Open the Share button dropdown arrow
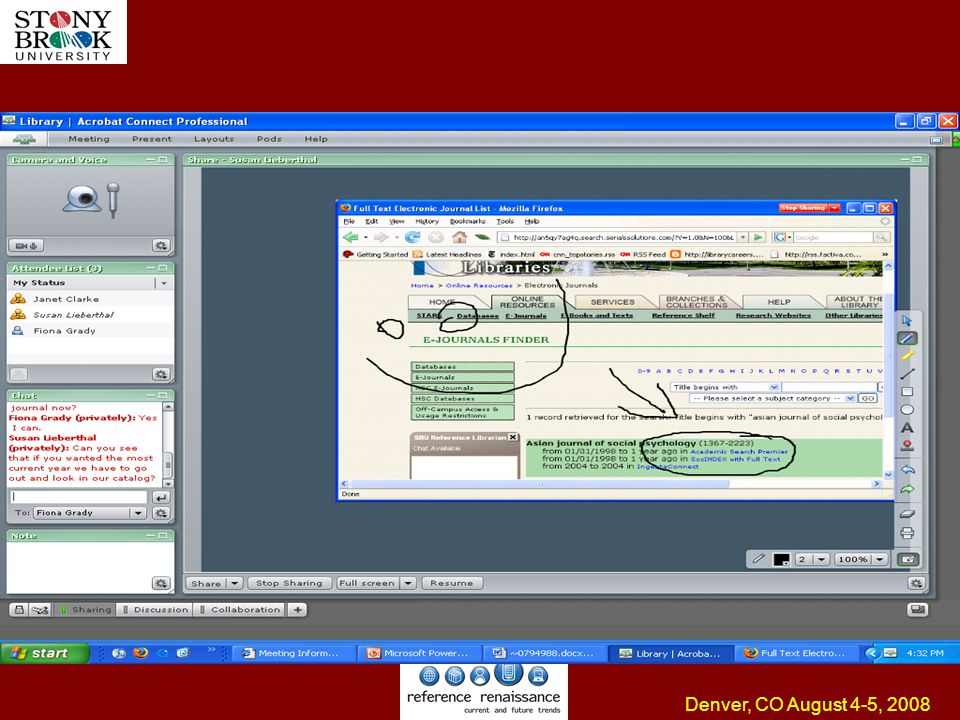Image resolution: width=960 pixels, height=720 pixels. [x=234, y=583]
